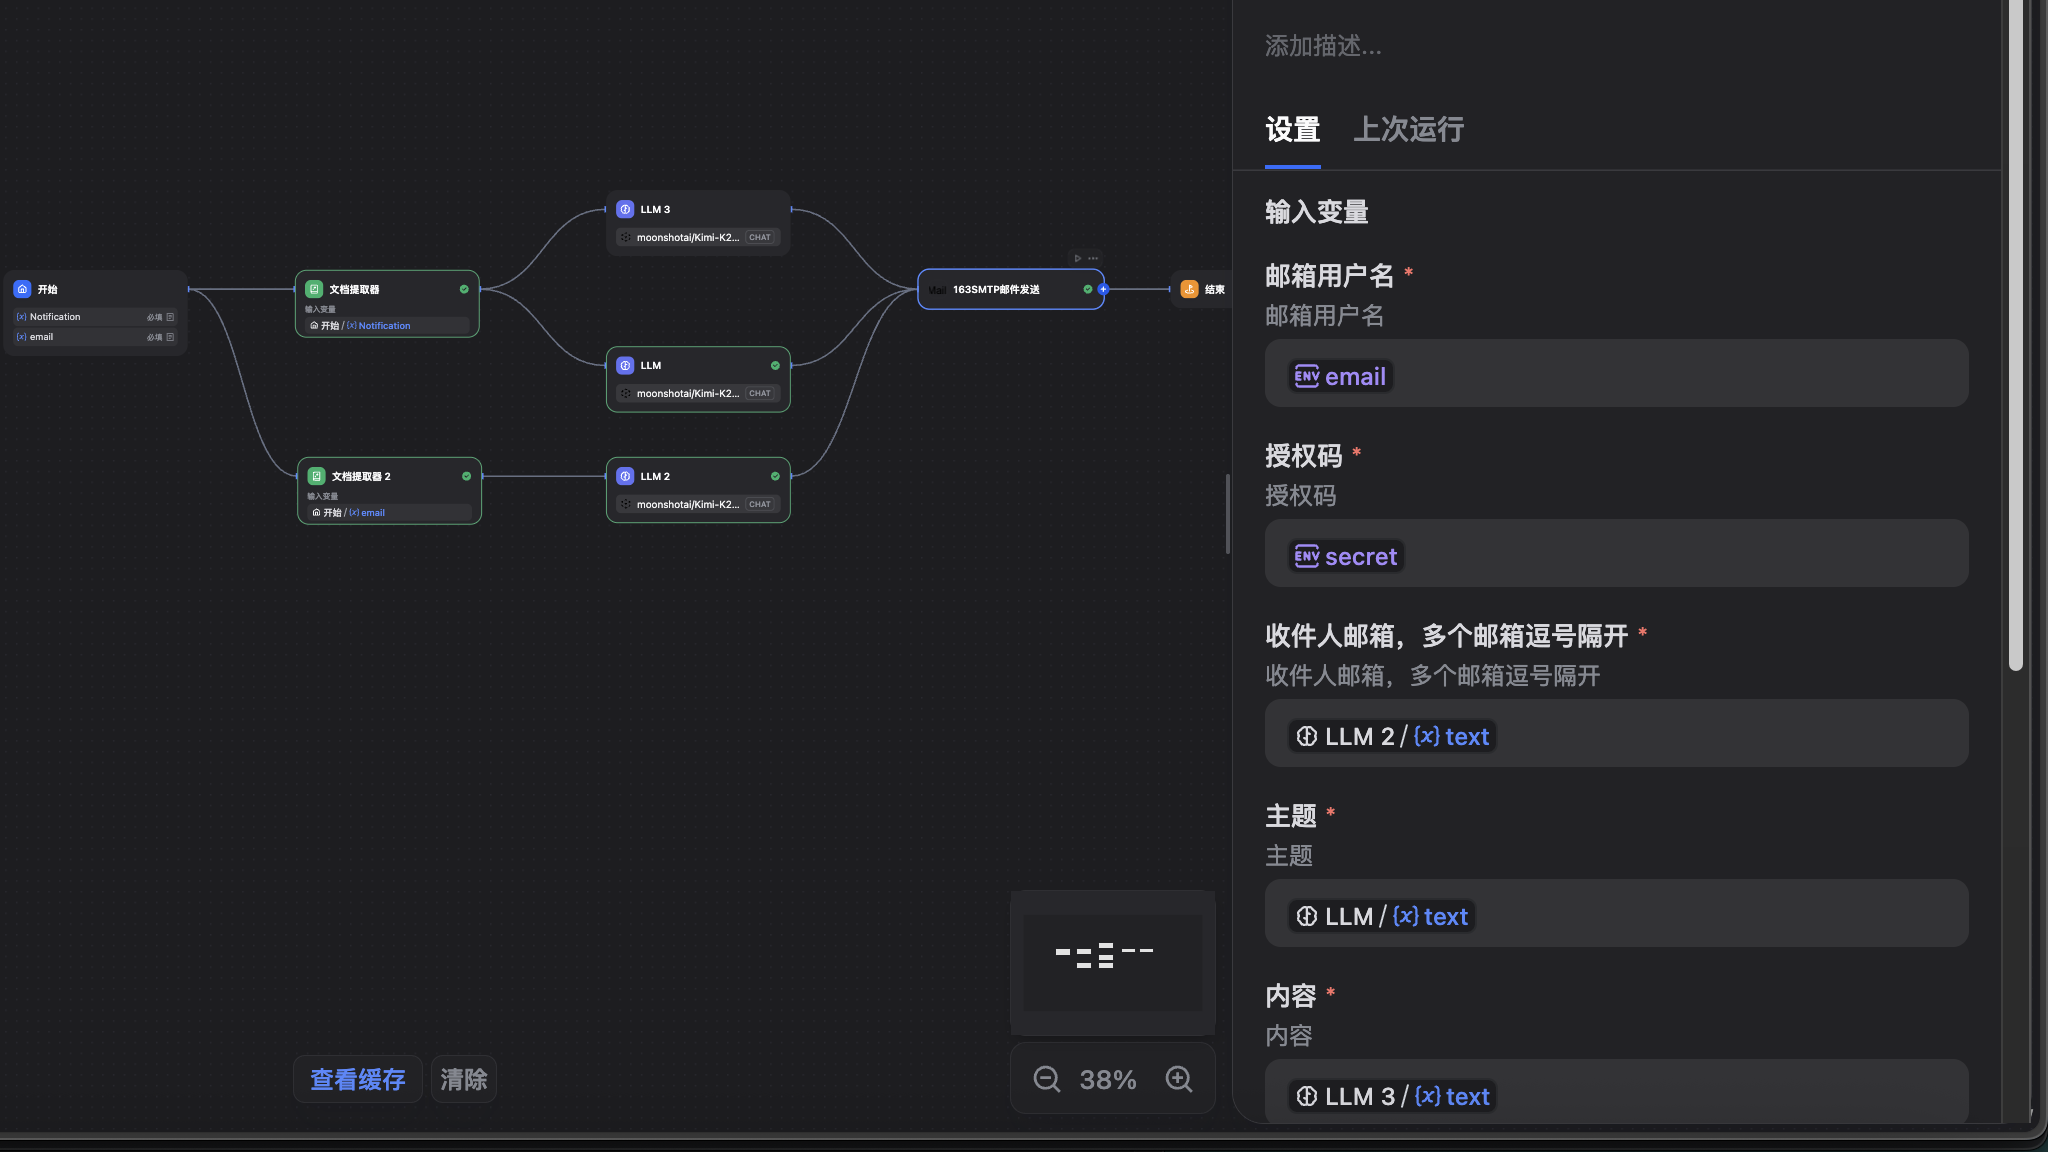The image size is (2048, 1152).
Task: Click the green check status on the LLM node
Action: (775, 365)
